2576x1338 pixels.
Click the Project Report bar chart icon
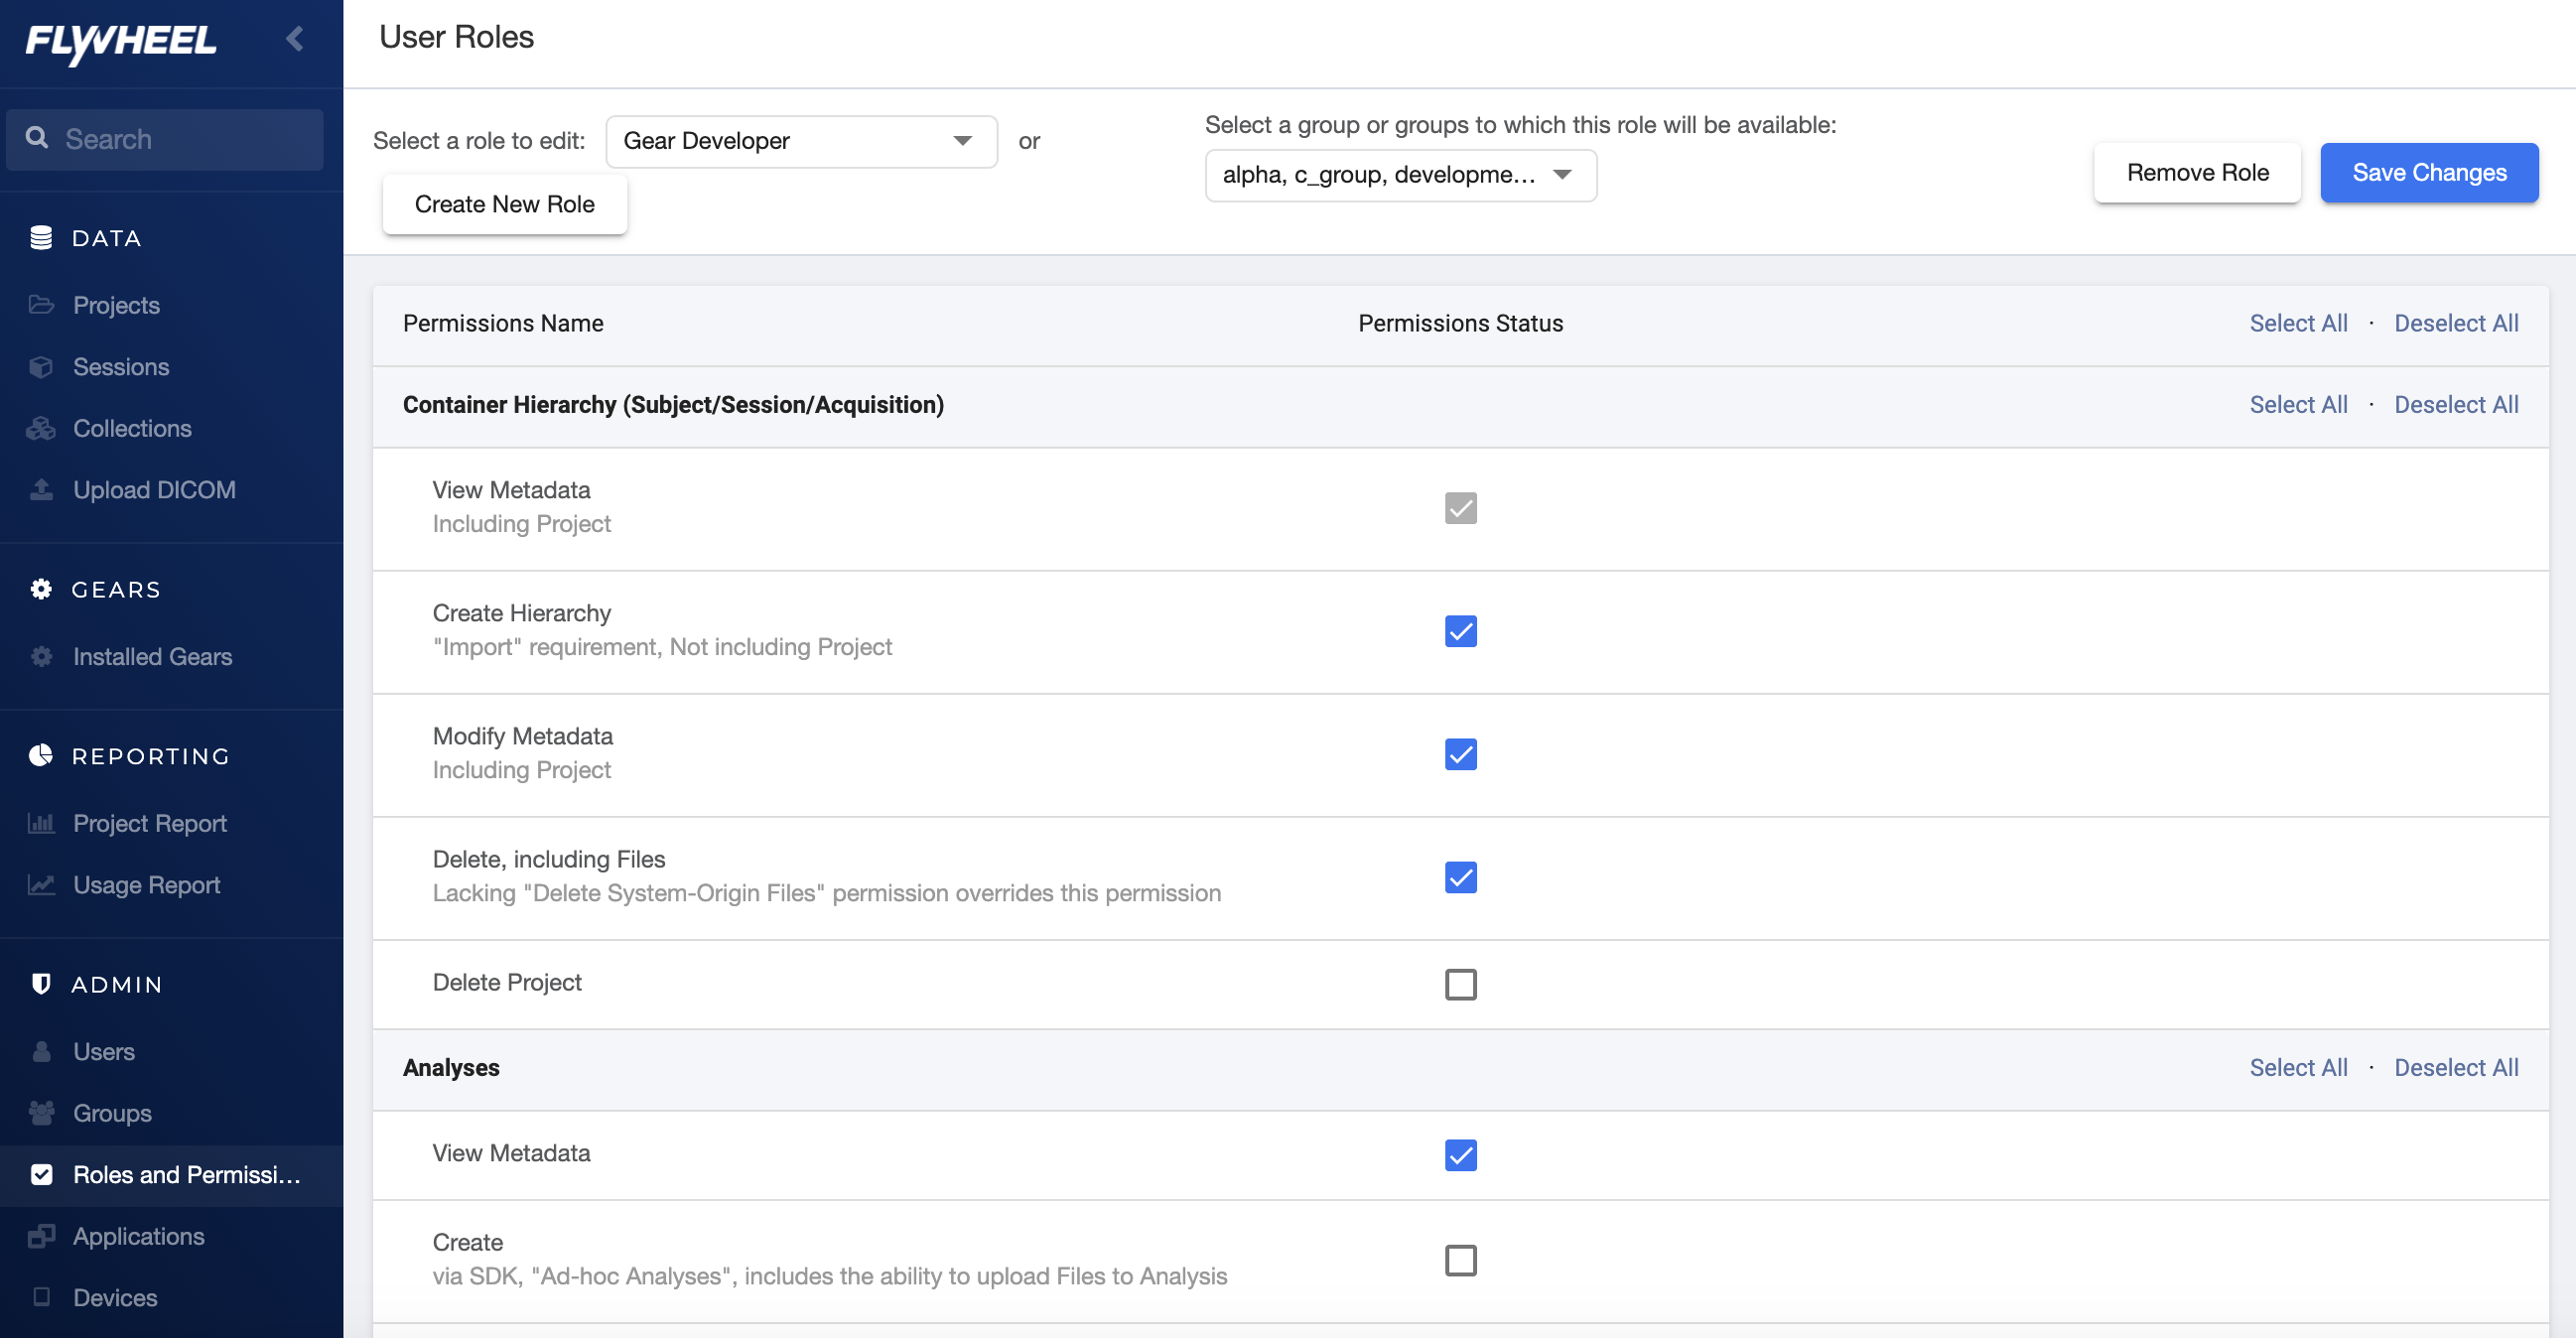coord(41,823)
